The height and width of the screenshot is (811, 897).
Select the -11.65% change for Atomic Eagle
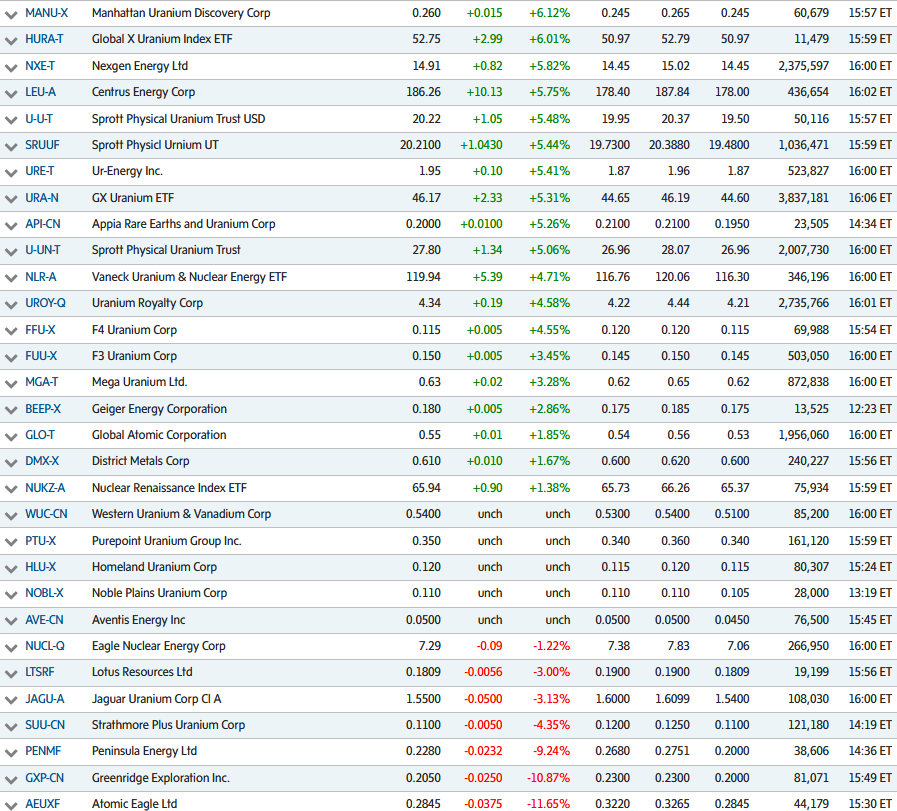[548, 804]
